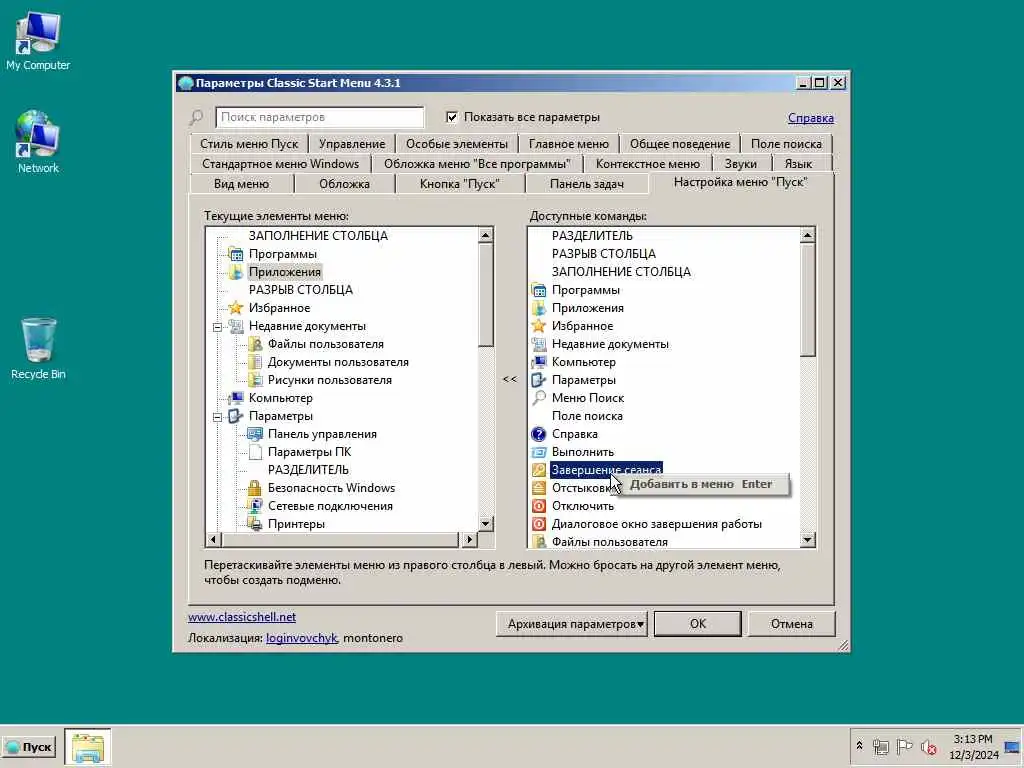Open the Звуки tab
1024x768 pixels.
coord(741,164)
